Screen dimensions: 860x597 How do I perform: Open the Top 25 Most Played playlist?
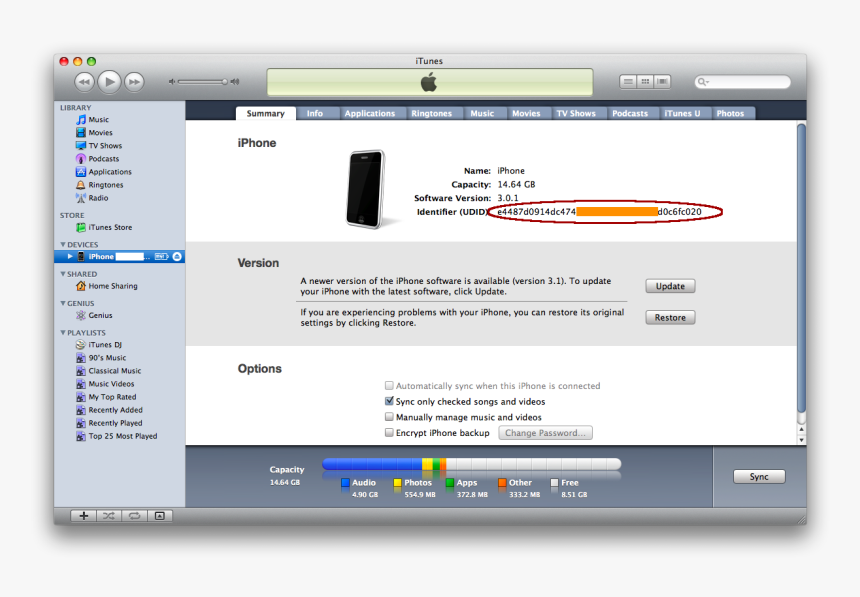[117, 436]
